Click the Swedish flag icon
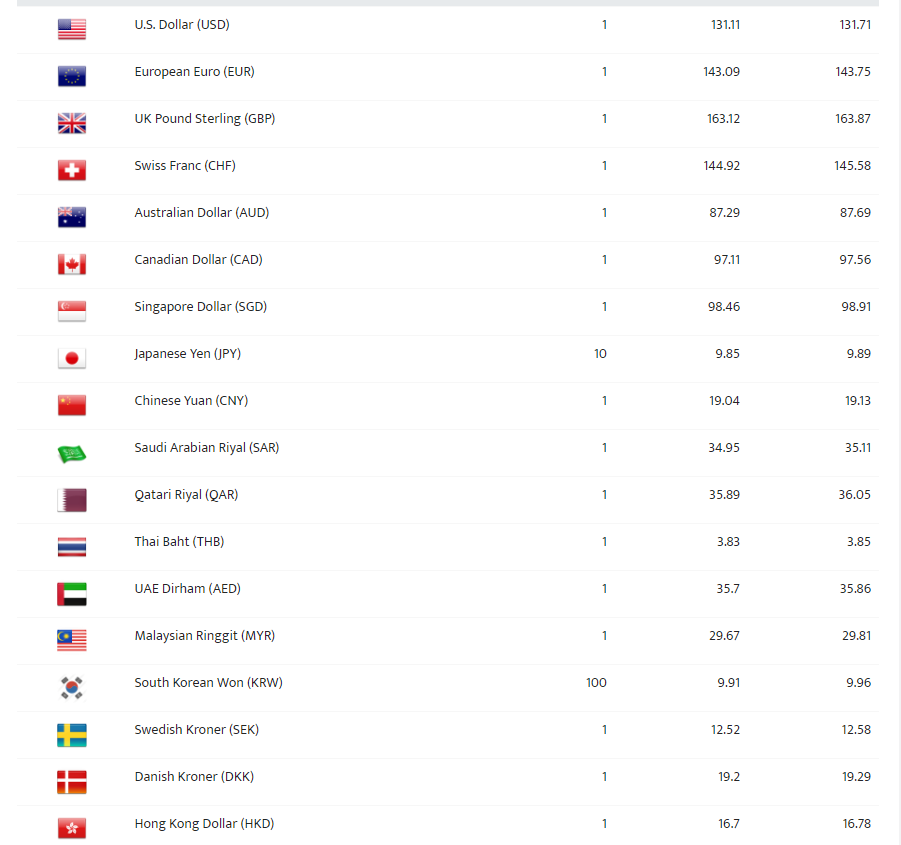 point(72,735)
